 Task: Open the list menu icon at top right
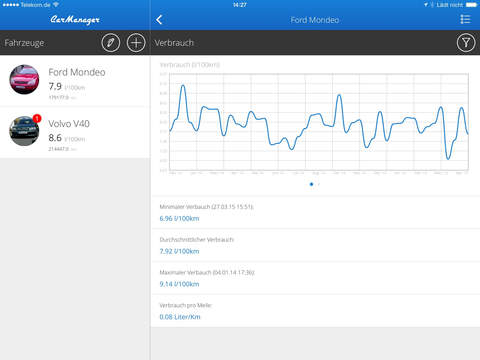click(x=465, y=19)
